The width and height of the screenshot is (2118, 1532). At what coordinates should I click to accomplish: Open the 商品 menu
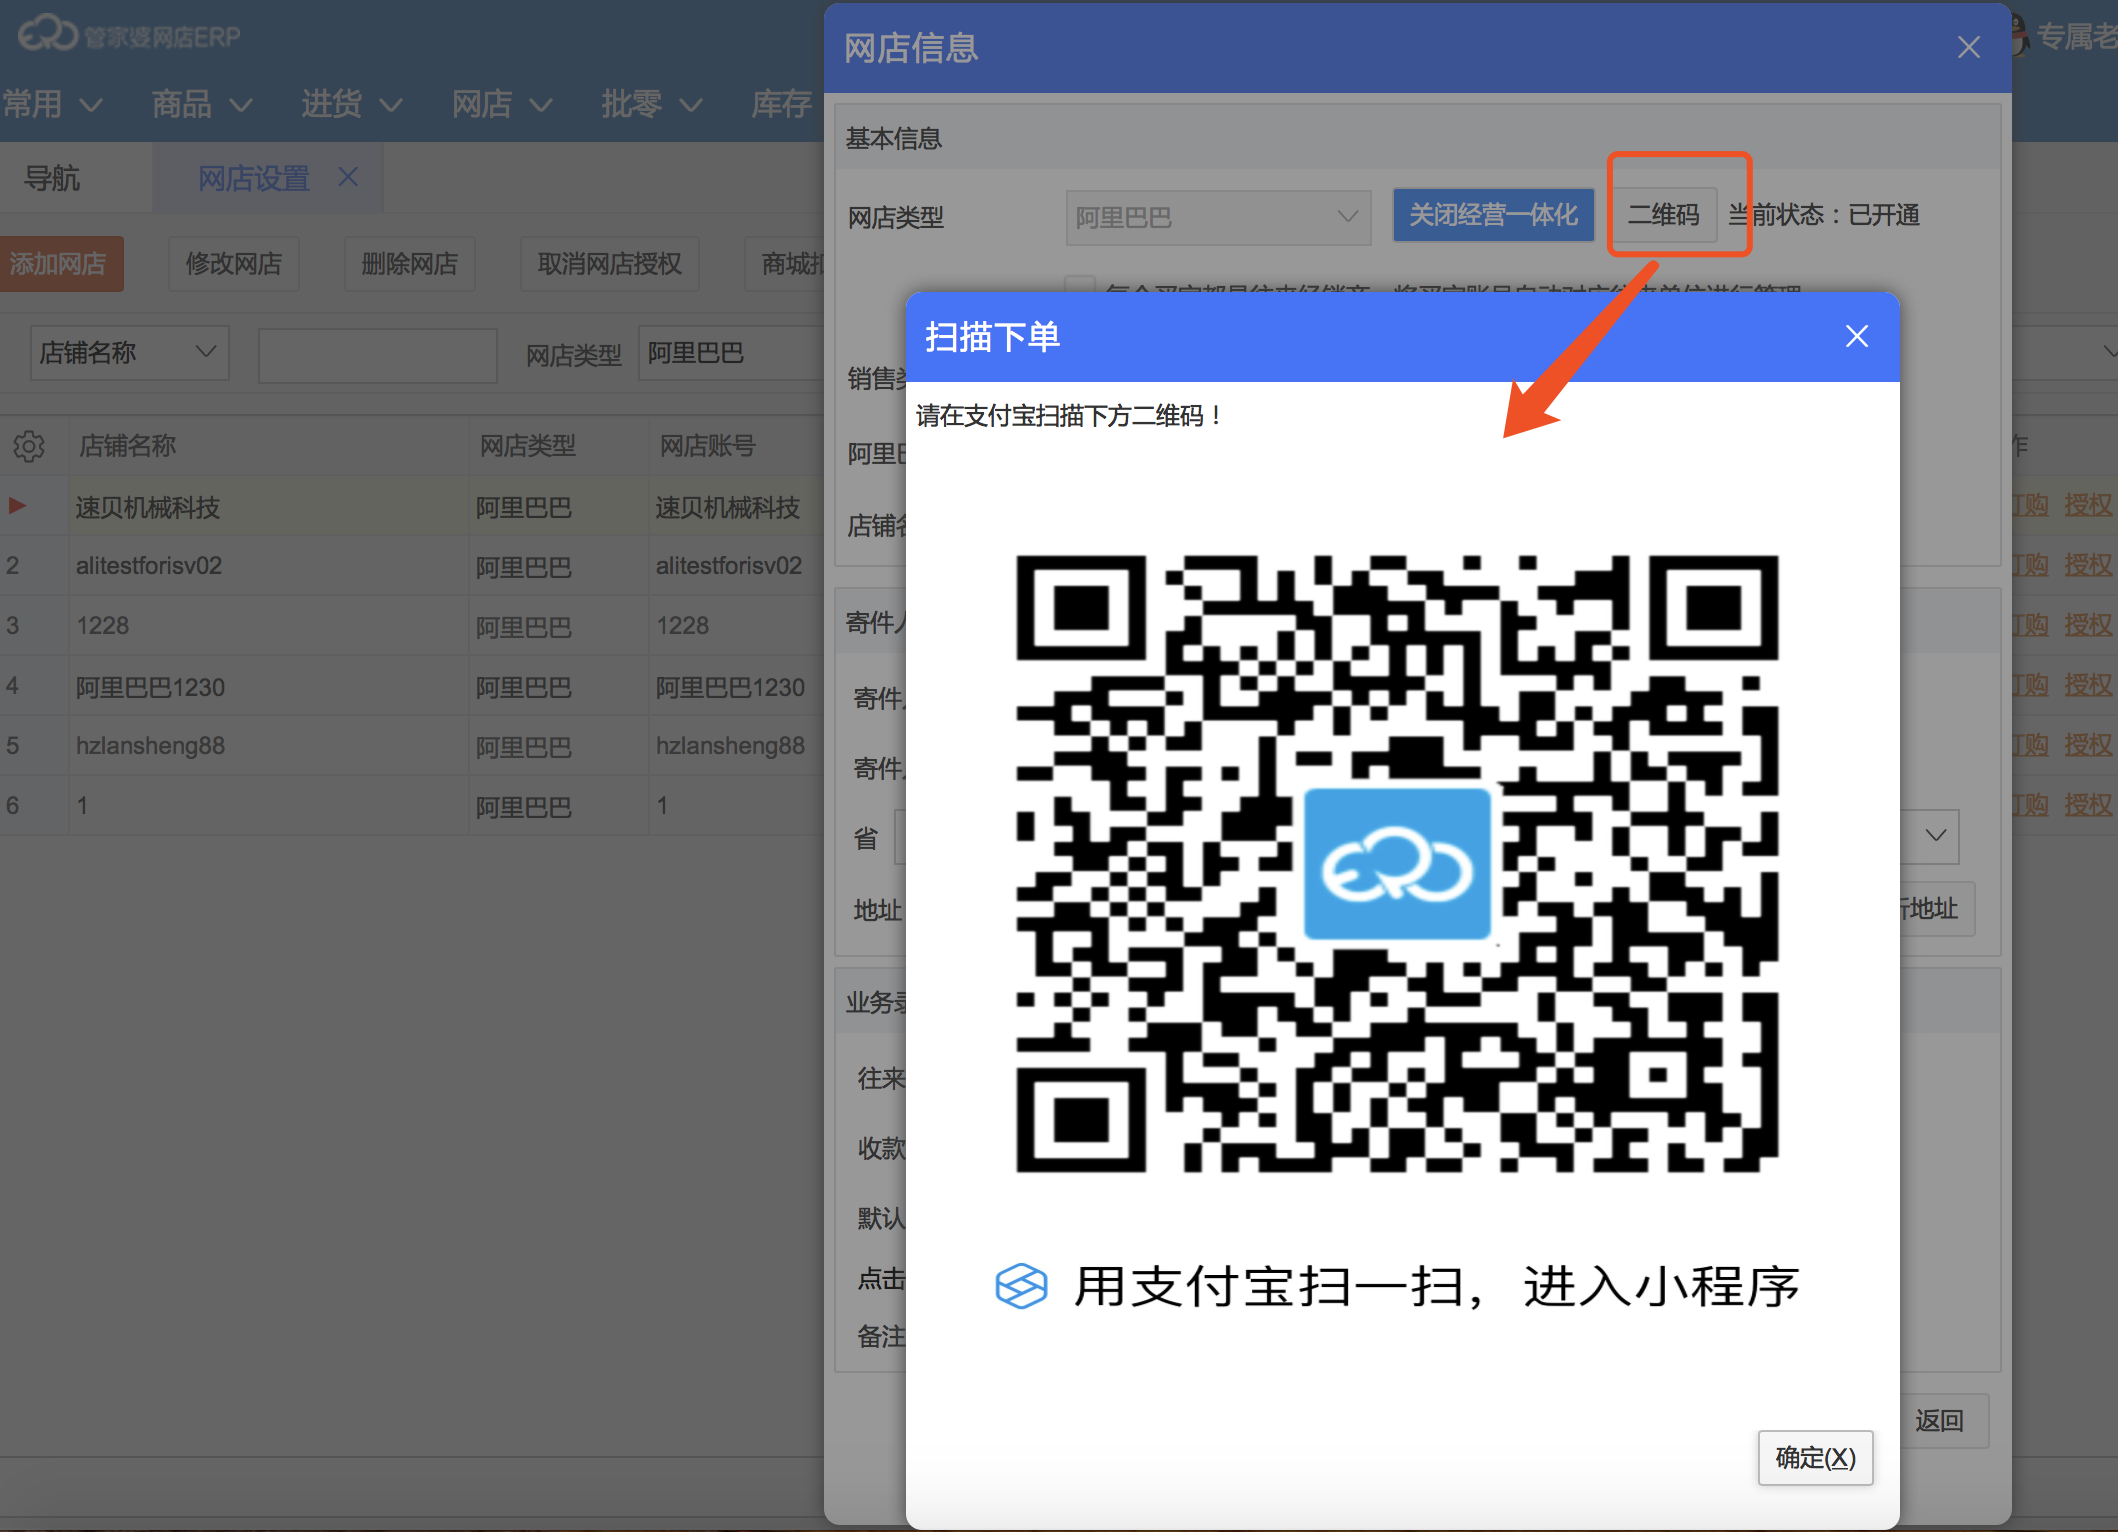click(201, 104)
